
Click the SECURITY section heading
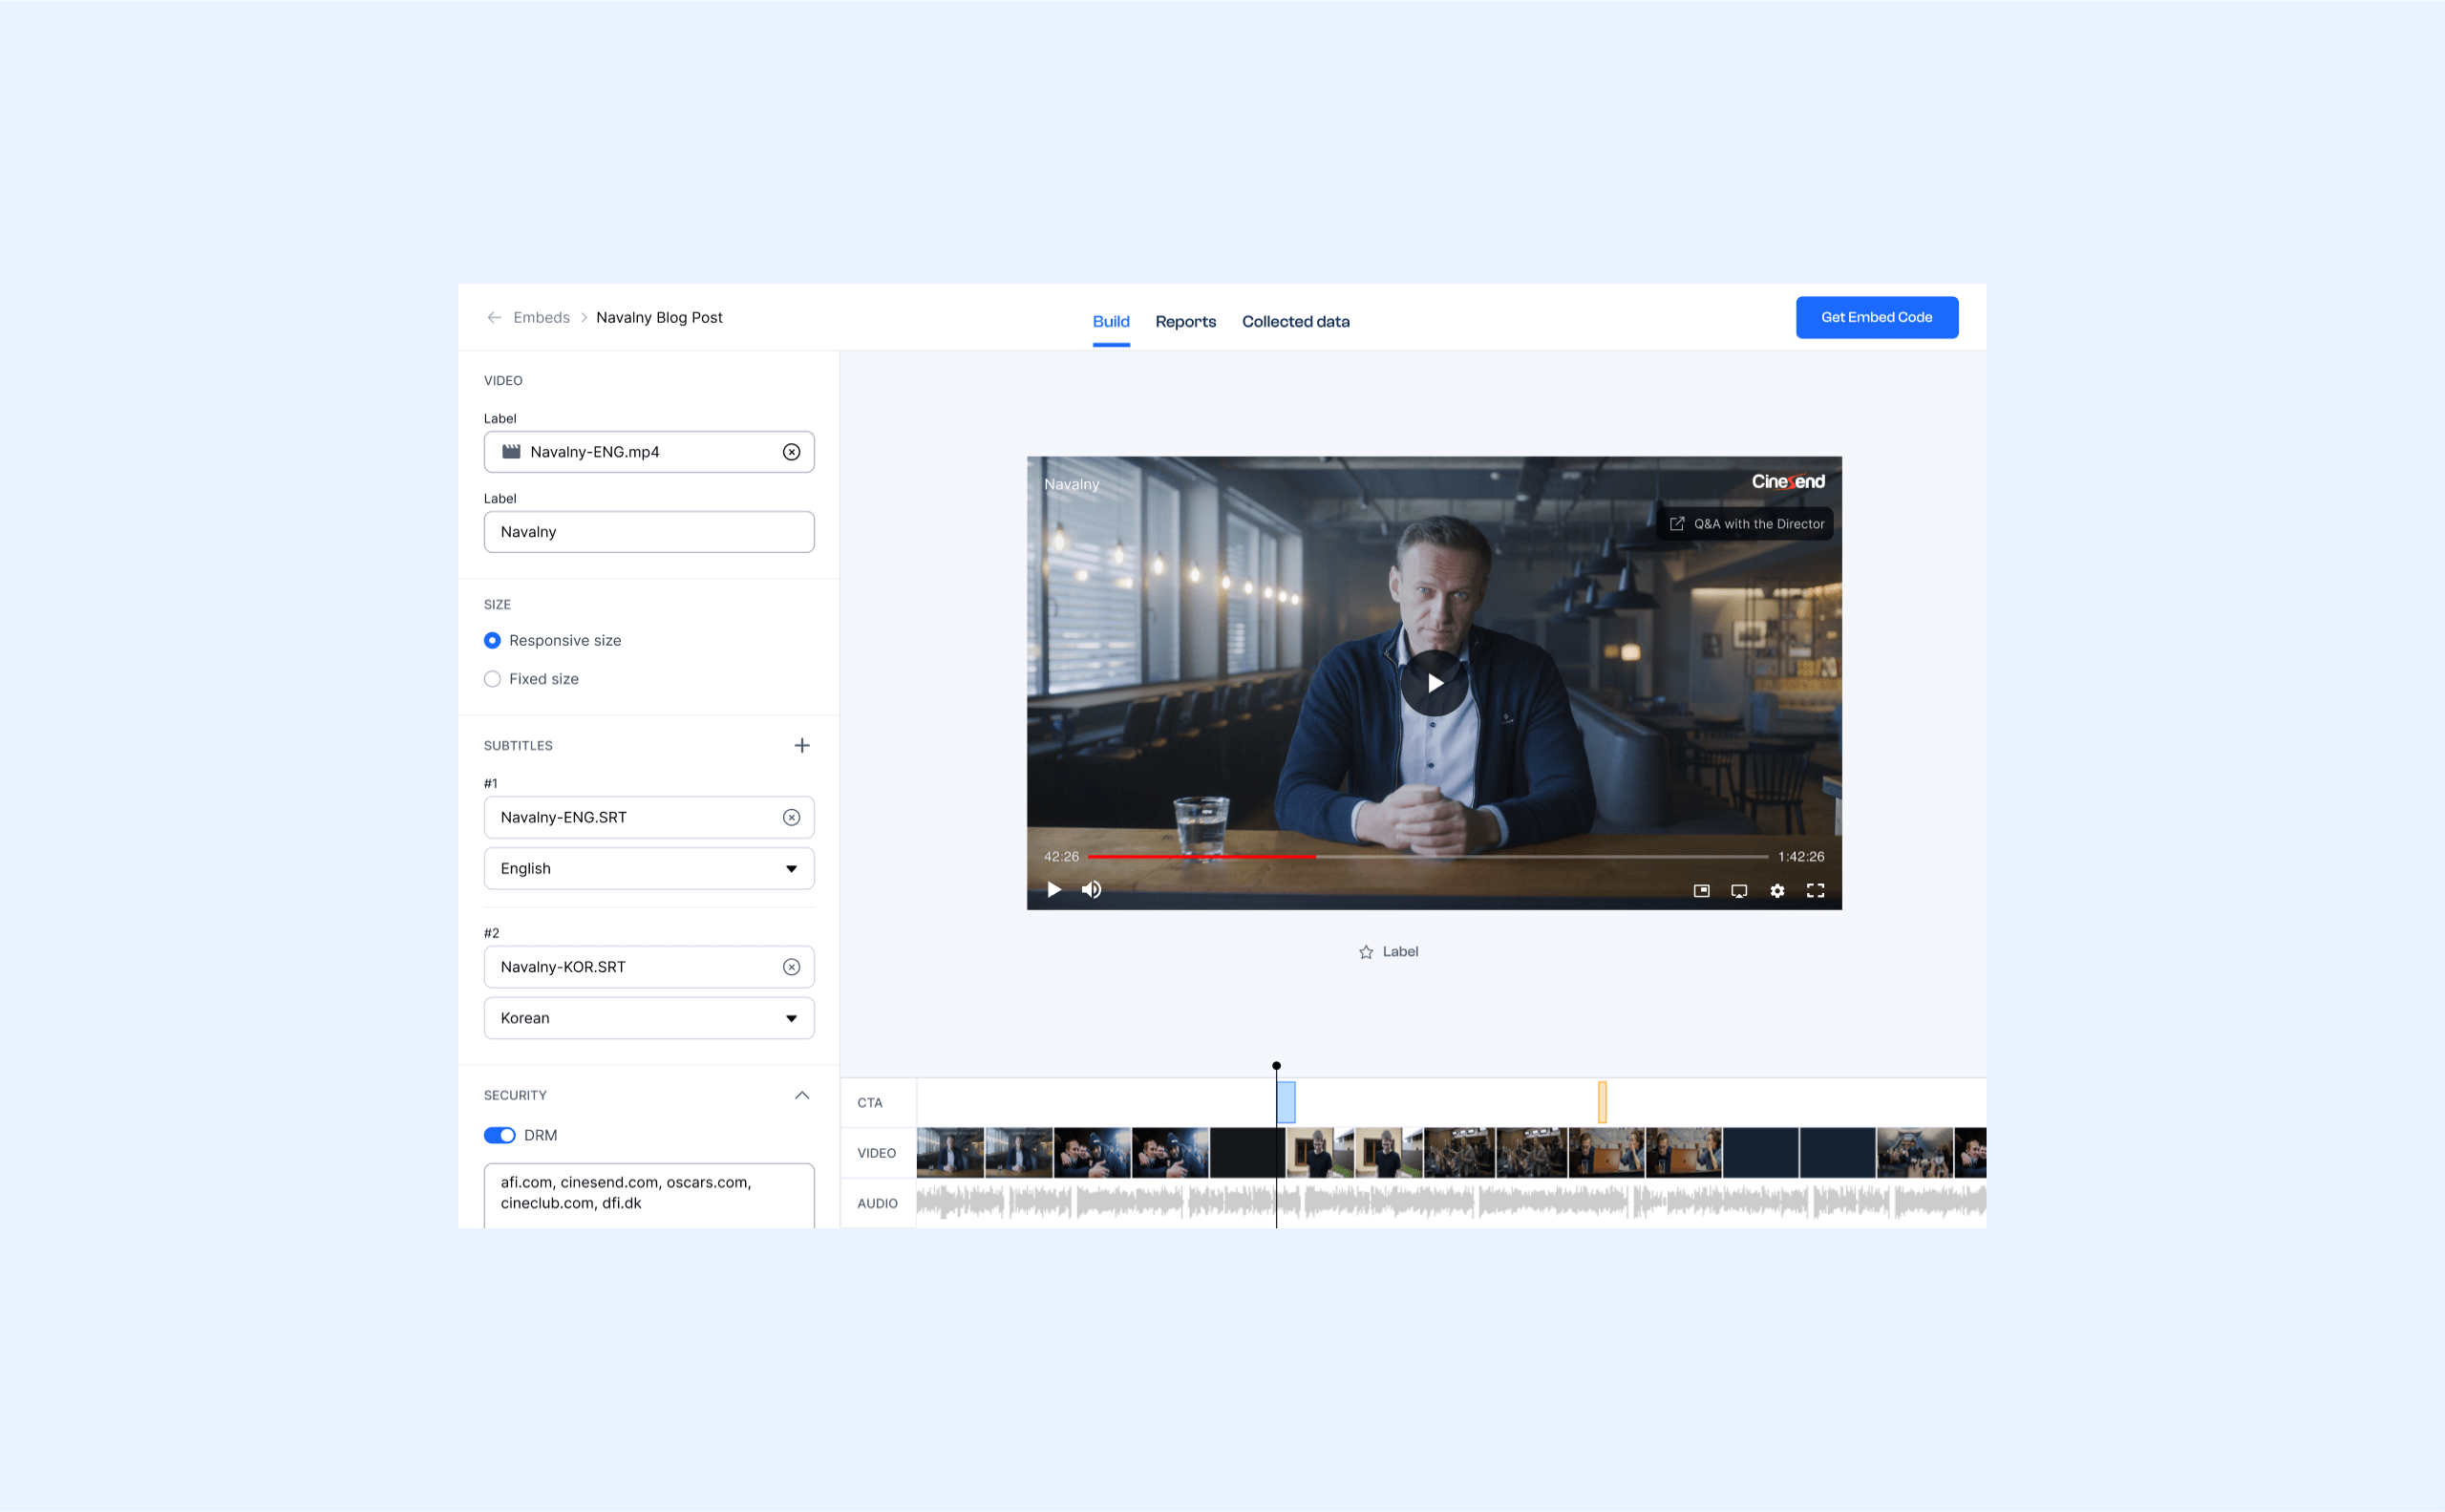[515, 1095]
